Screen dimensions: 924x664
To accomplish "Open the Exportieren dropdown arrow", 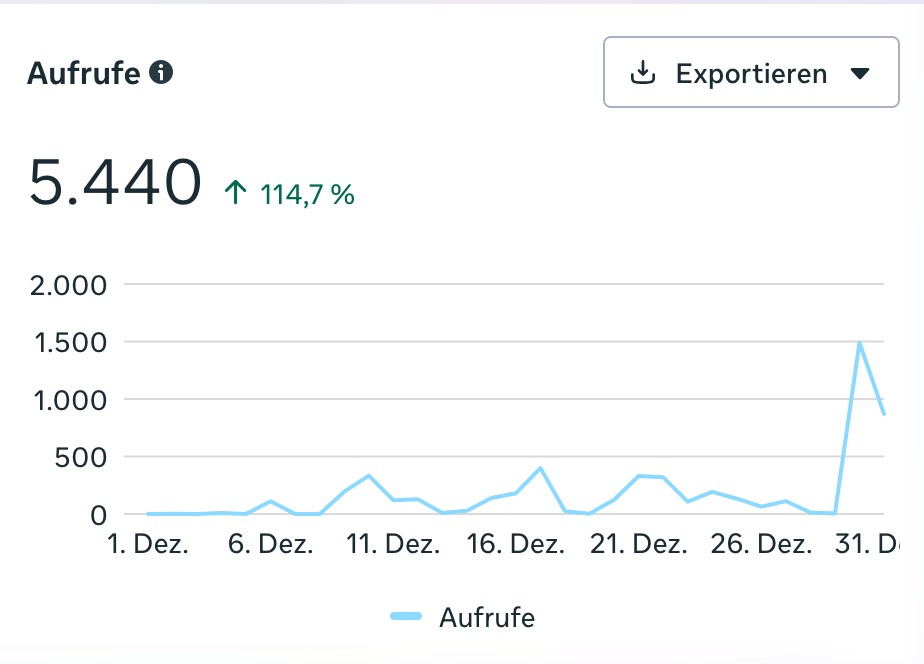I will pos(859,73).
